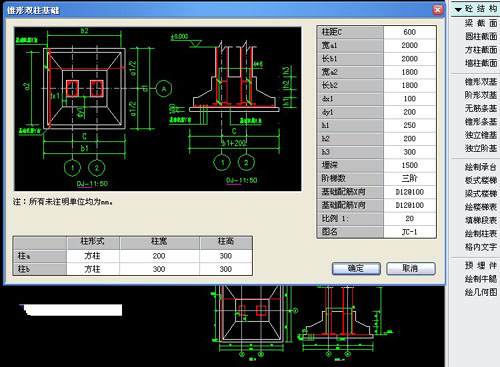
Task: Collapse the 砼结构 menu triangle
Action: pos(458,10)
